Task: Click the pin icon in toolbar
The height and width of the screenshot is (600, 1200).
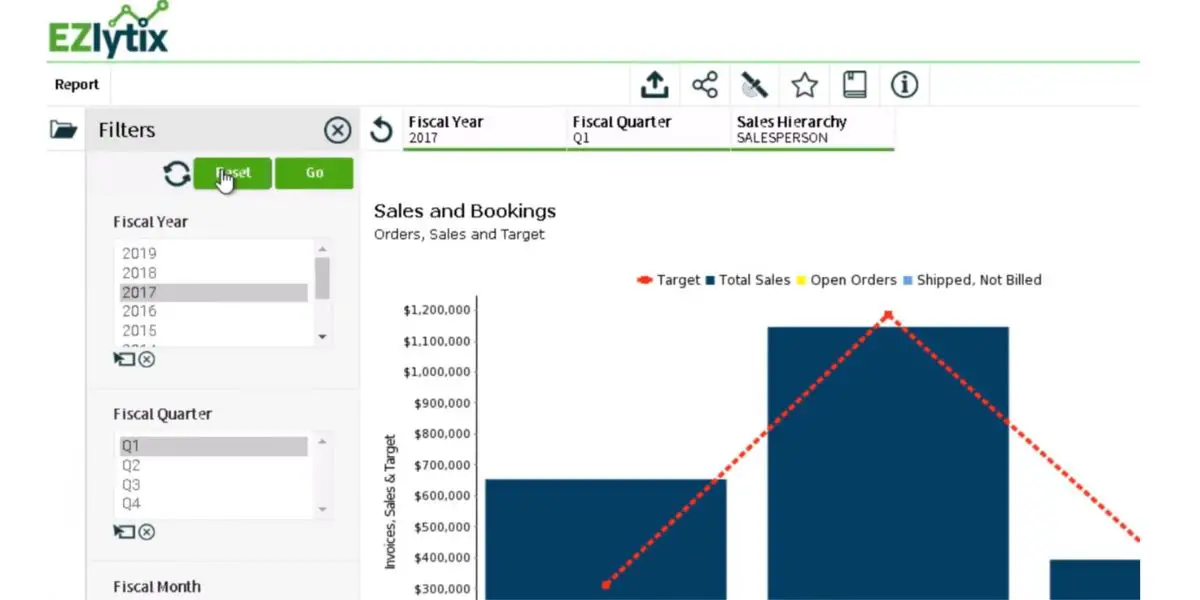Action: point(754,85)
